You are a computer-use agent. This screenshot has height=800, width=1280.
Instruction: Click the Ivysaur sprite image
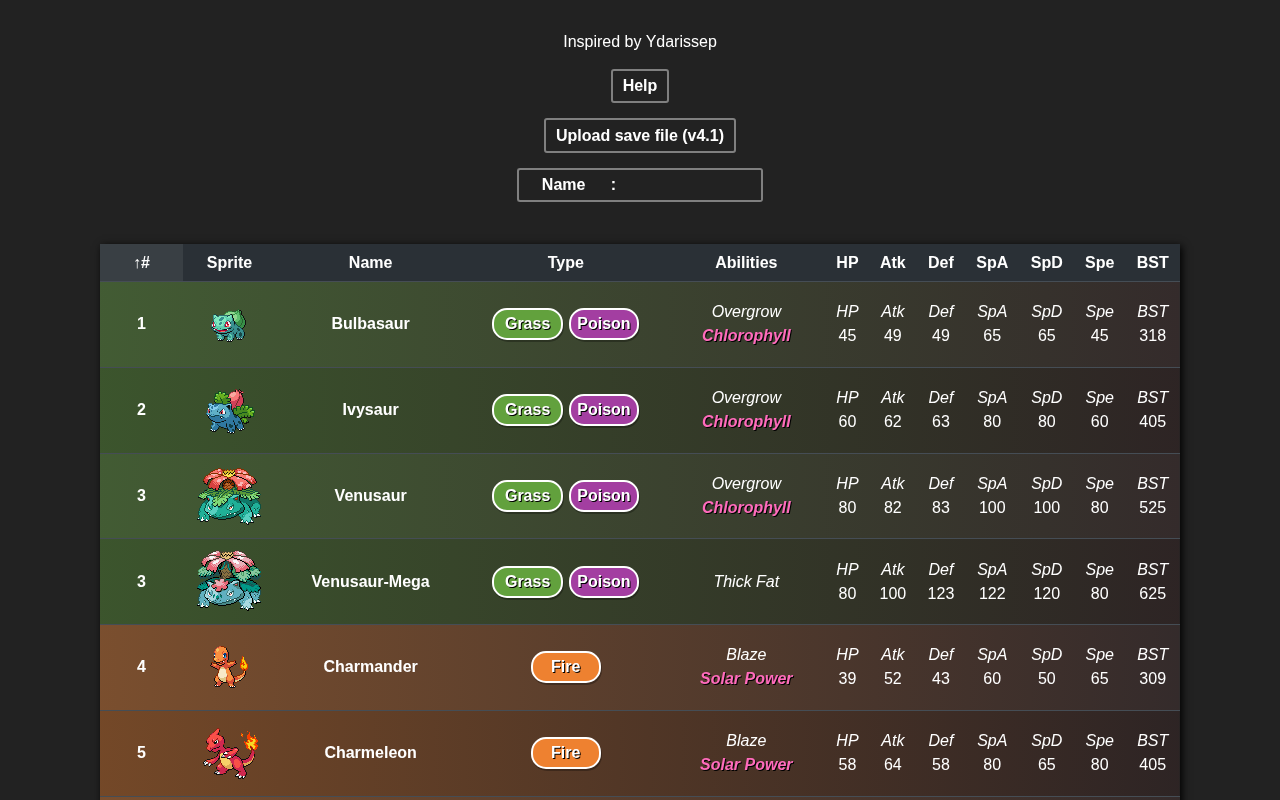pyautogui.click(x=229, y=410)
